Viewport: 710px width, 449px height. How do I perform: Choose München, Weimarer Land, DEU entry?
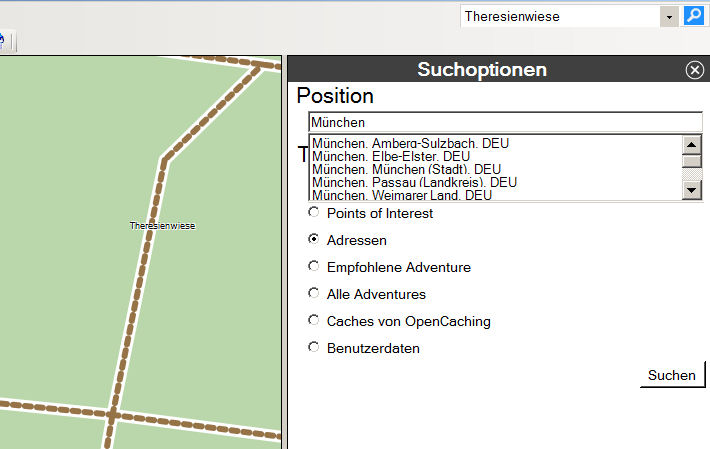pyautogui.click(x=402, y=195)
